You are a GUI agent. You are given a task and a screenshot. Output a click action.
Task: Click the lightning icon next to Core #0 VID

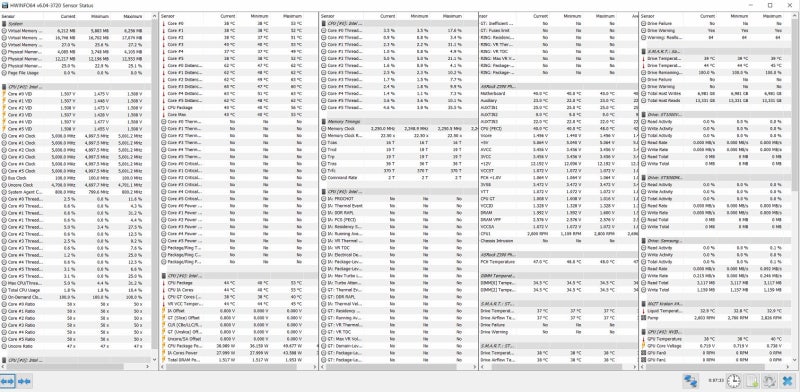4,94
